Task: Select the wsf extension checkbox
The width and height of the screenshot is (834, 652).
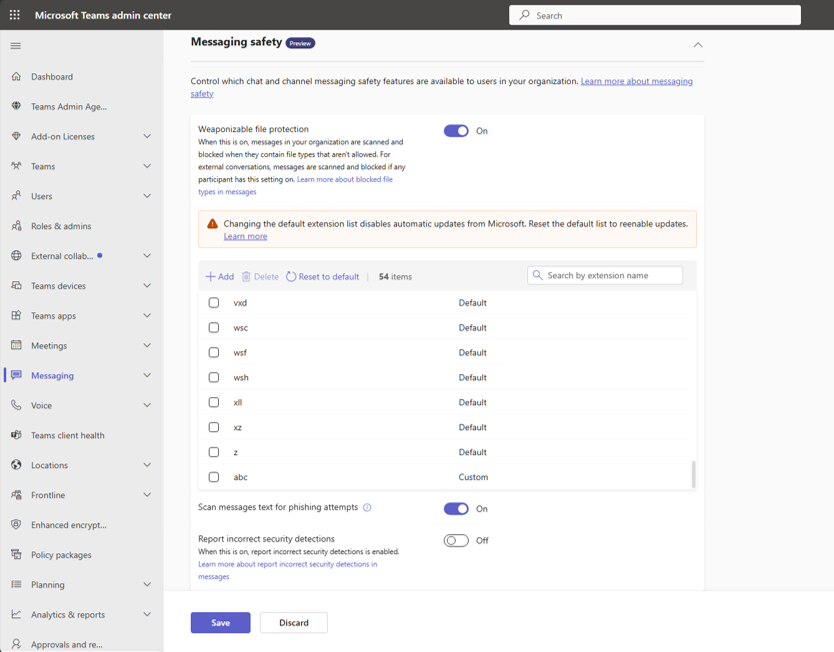Action: pyautogui.click(x=214, y=353)
